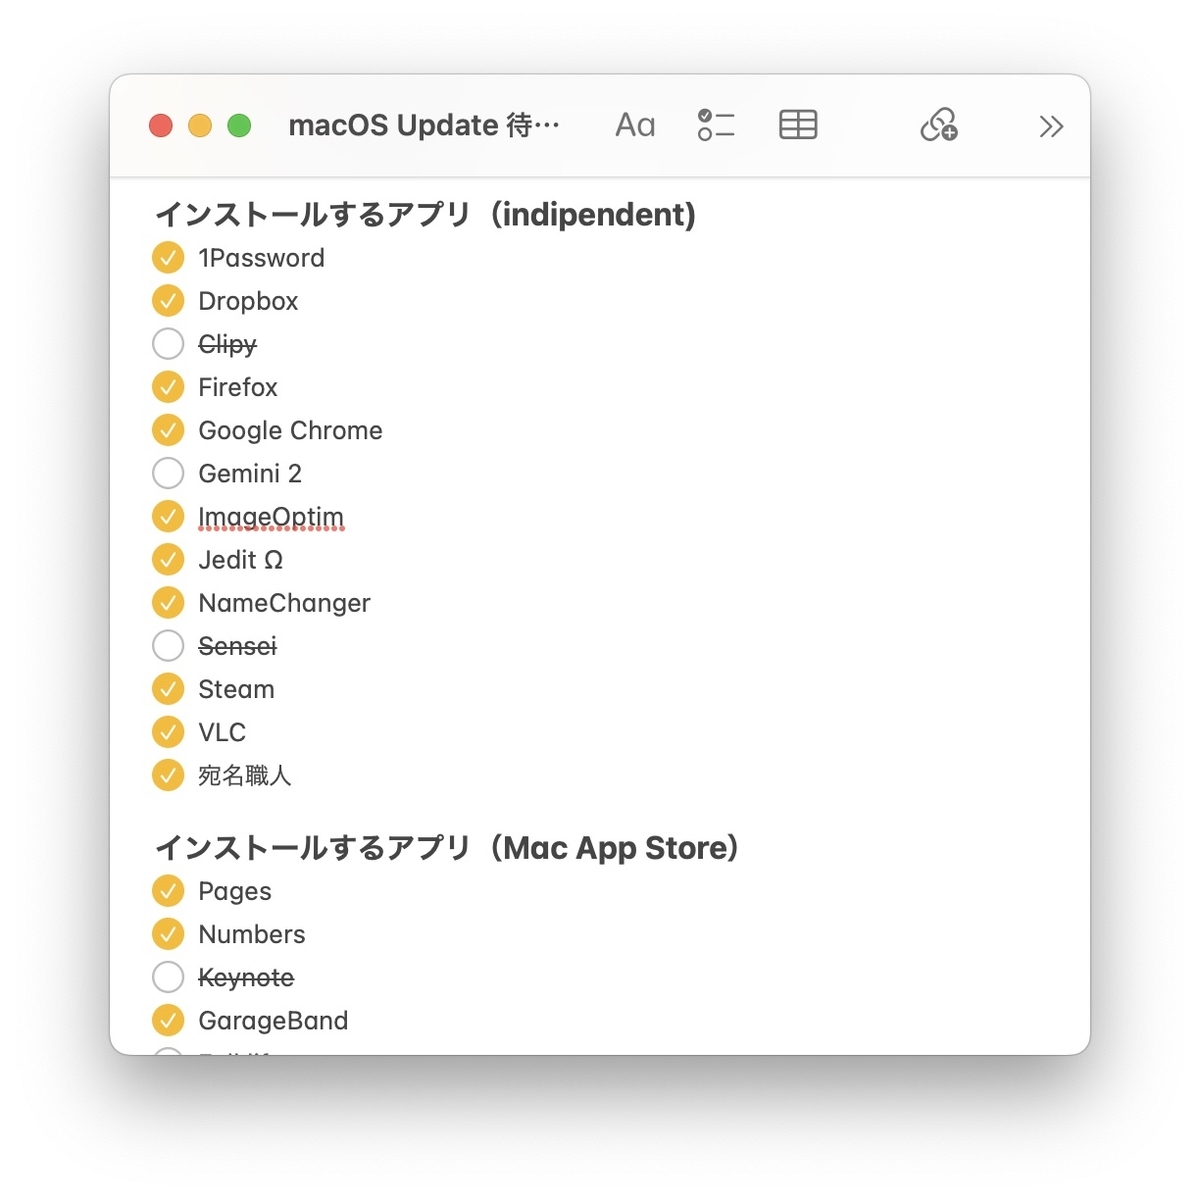This screenshot has height=1200, width=1200.
Task: Click the 1Password text
Action: 261,258
